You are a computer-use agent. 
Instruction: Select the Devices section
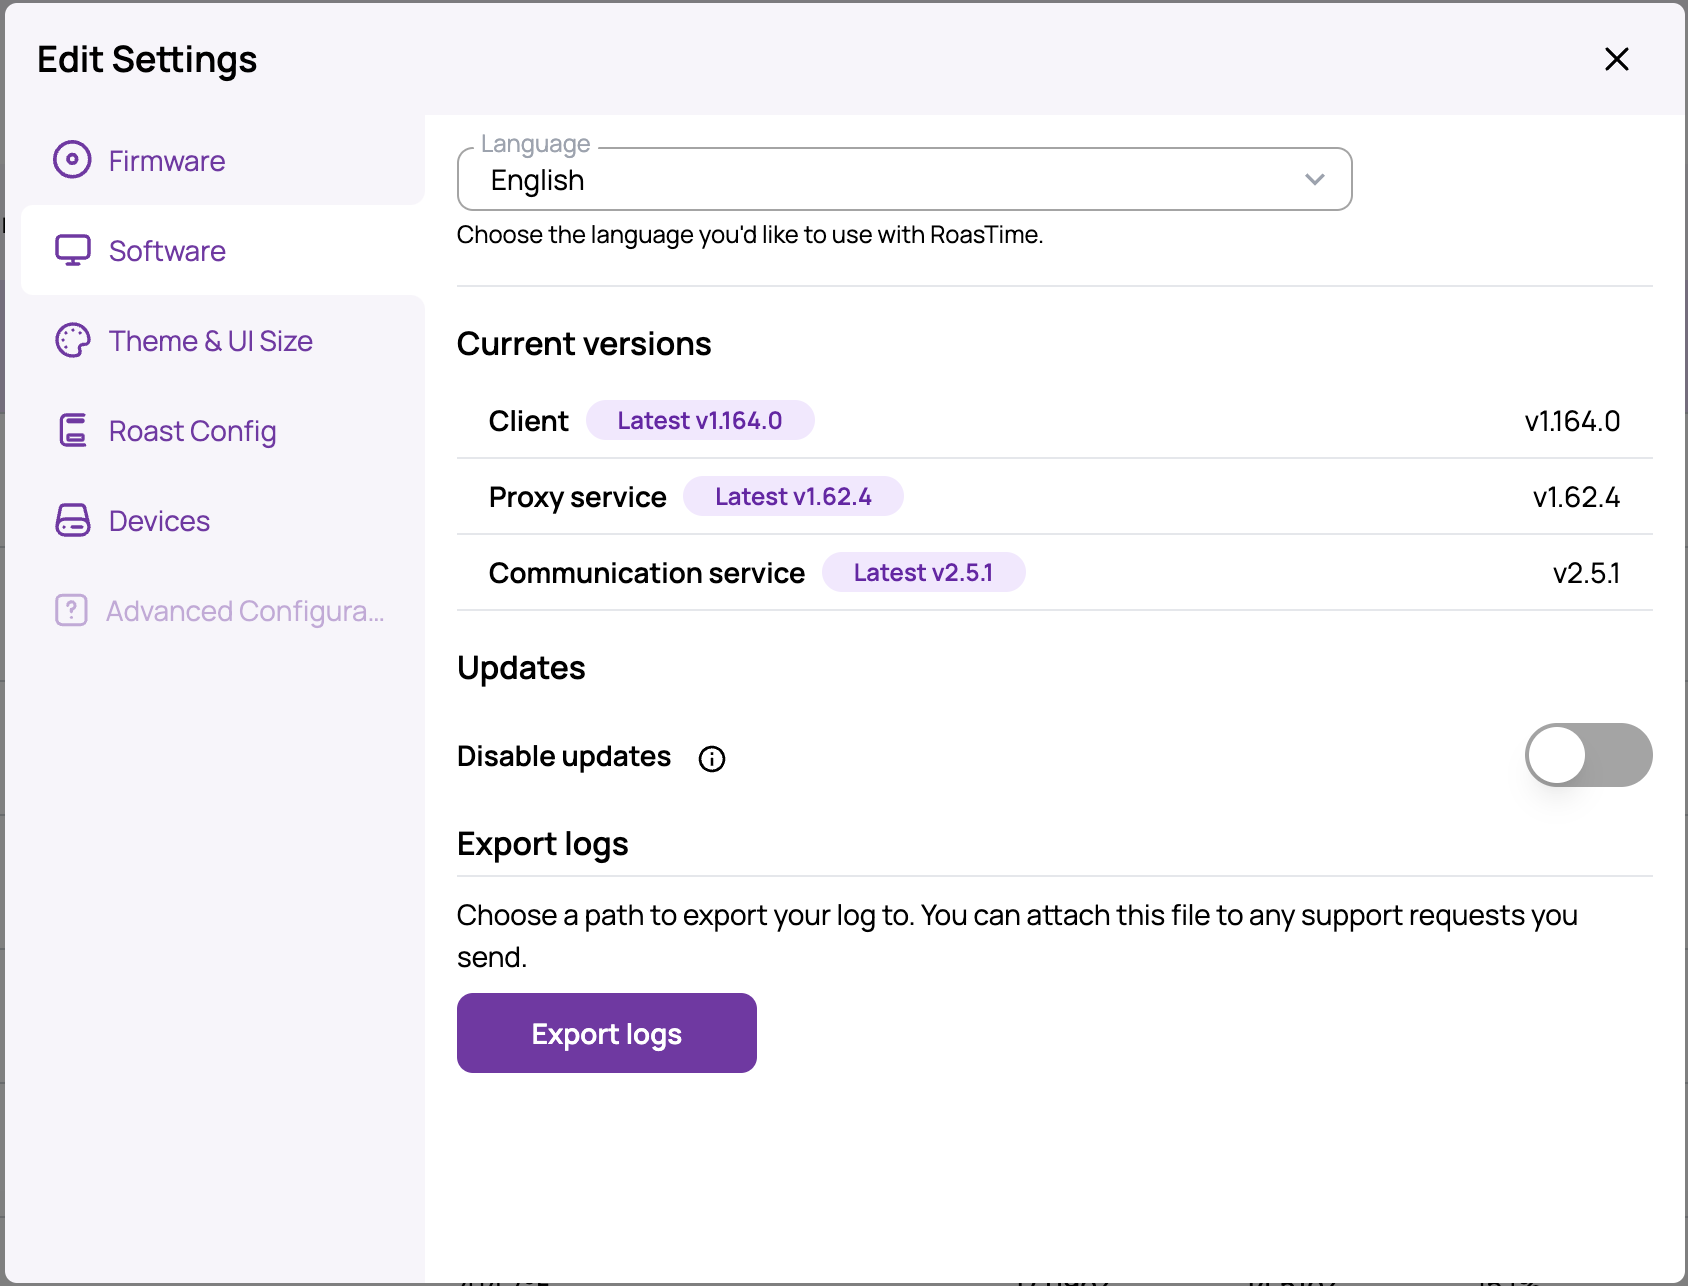click(159, 521)
